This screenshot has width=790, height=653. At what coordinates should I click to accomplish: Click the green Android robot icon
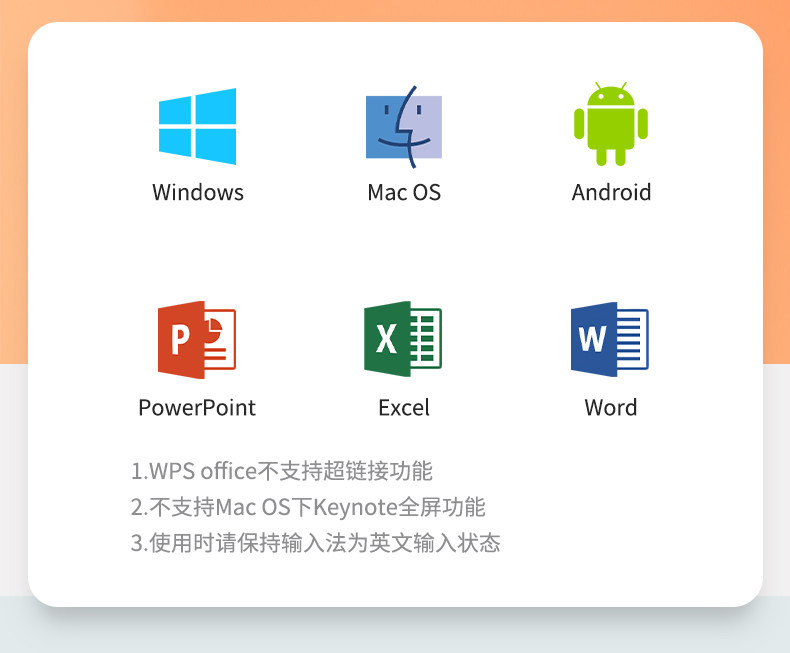coord(611,124)
